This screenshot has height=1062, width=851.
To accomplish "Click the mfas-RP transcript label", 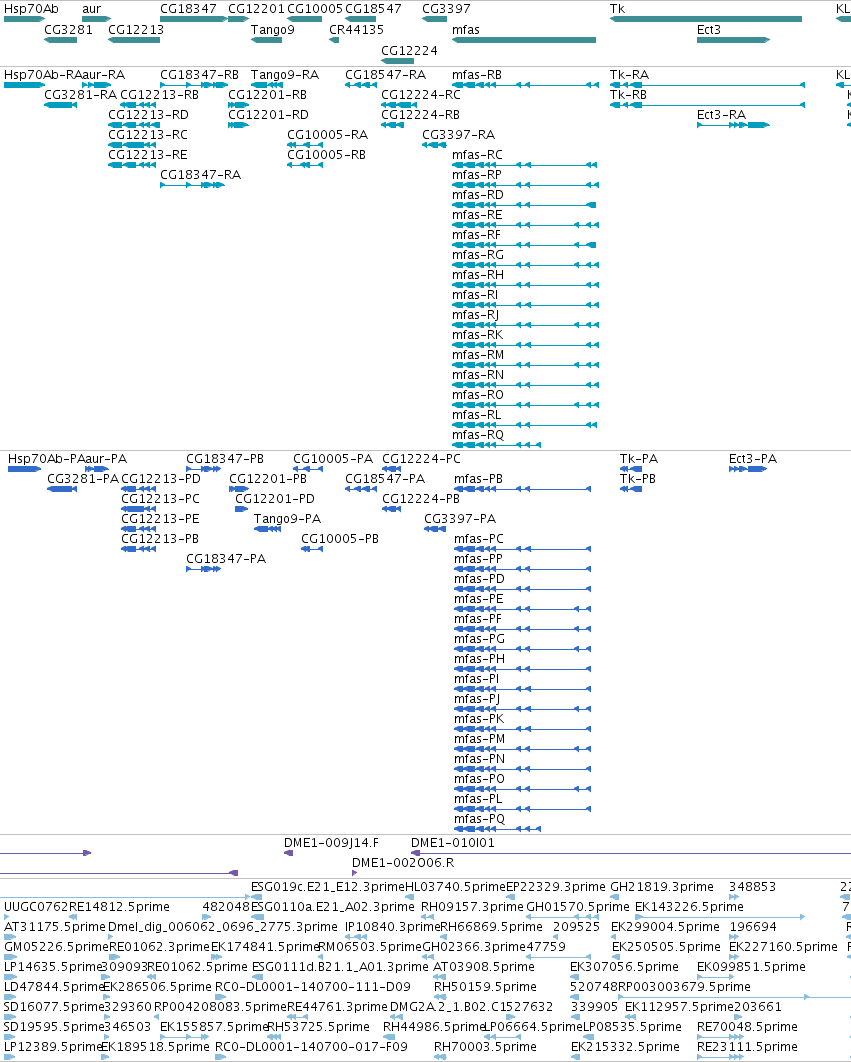I will click(477, 175).
